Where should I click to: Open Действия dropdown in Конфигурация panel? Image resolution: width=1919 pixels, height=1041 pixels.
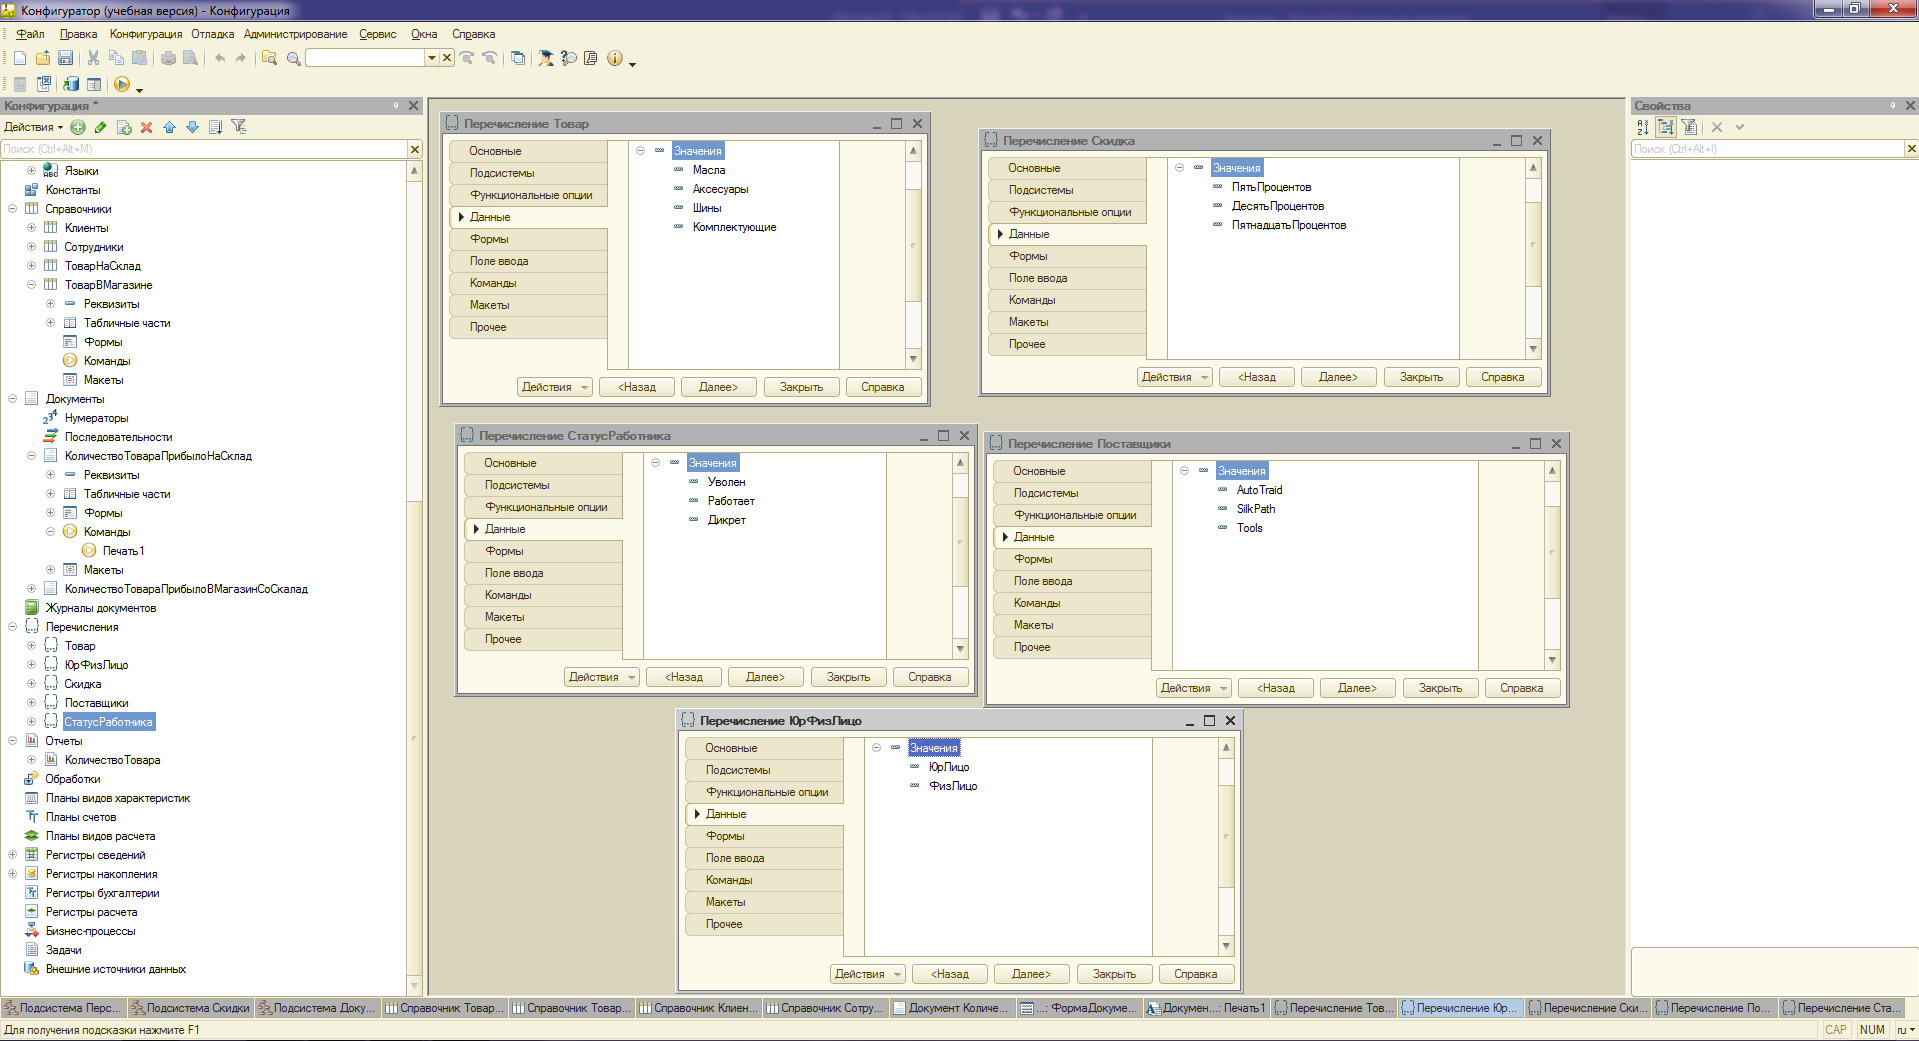33,127
